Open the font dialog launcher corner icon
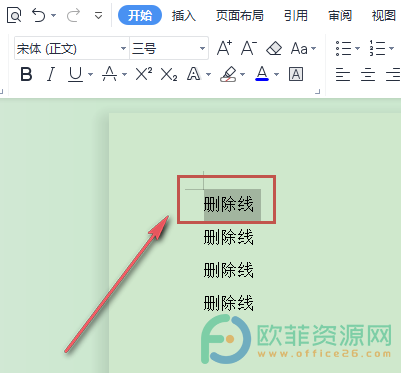The image size is (401, 373). click(x=318, y=91)
